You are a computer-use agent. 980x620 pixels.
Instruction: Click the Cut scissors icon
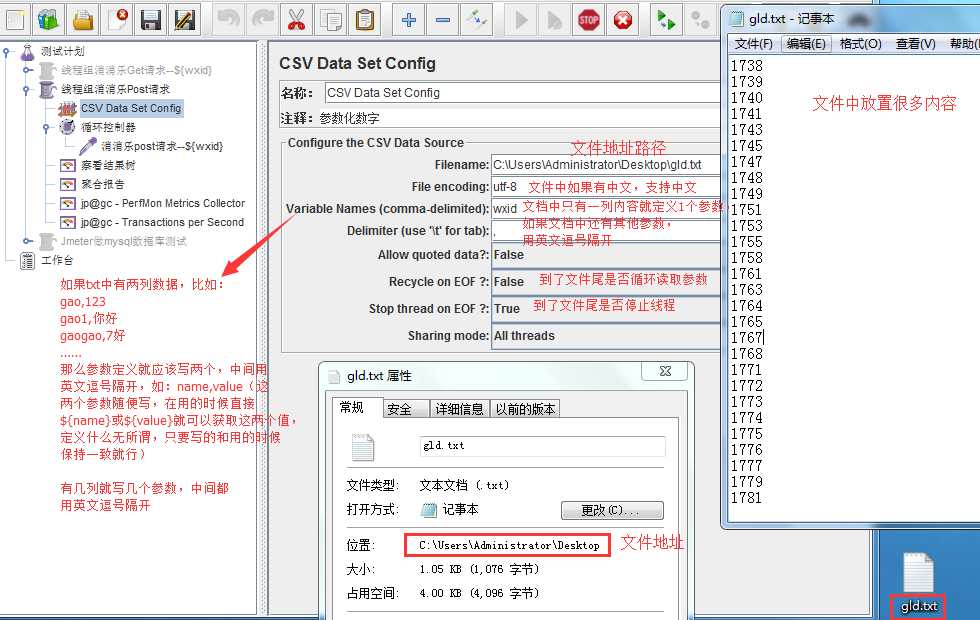click(296, 19)
